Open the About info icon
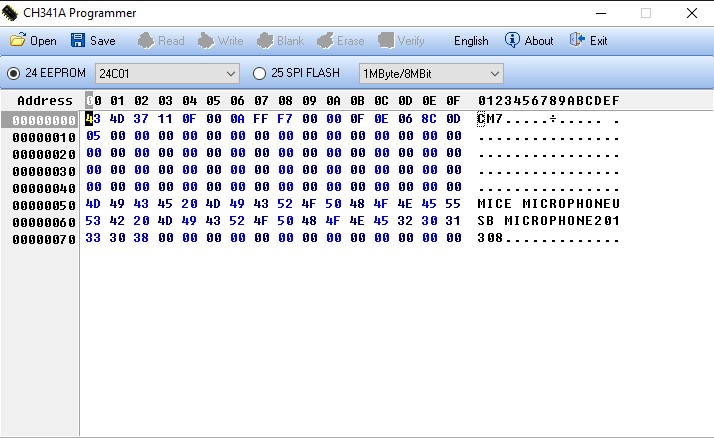Viewport: 714px width, 438px height. pos(513,41)
